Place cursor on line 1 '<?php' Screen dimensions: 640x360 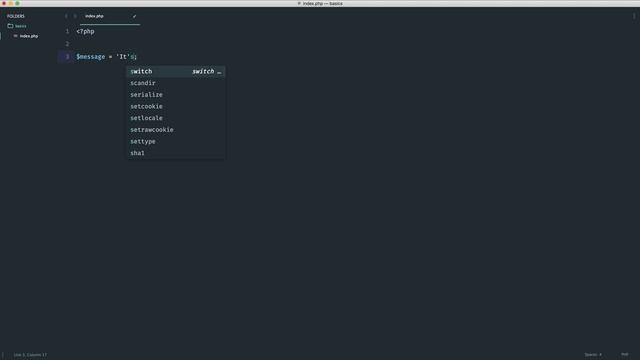point(85,31)
